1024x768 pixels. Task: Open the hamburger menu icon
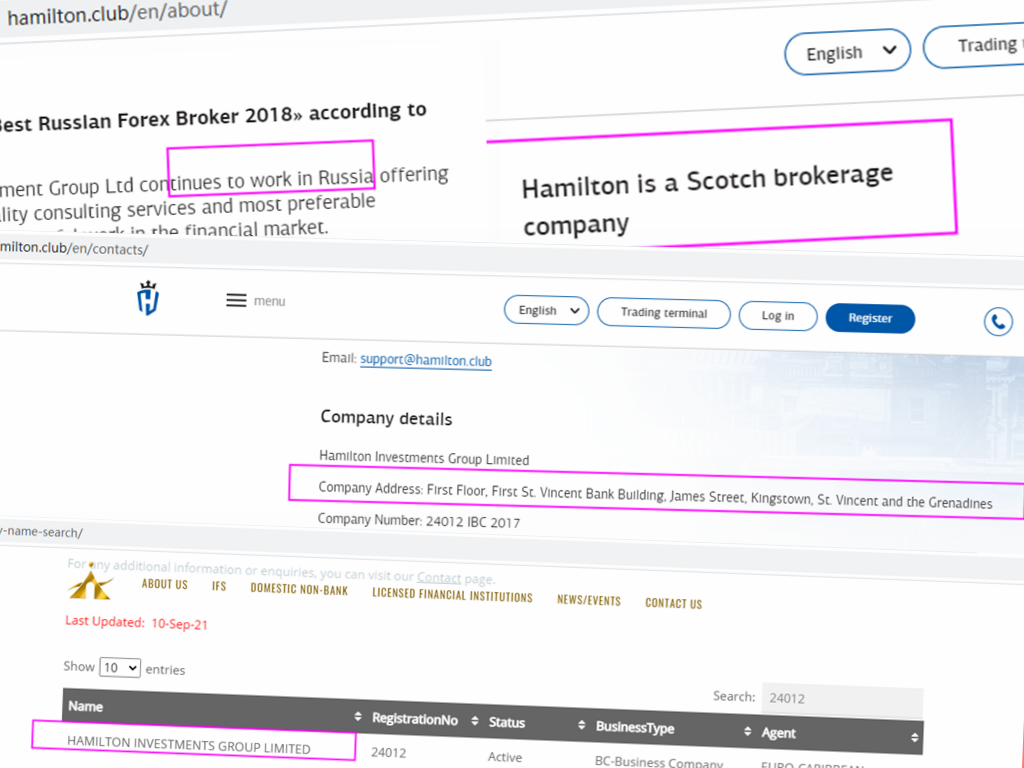[236, 300]
